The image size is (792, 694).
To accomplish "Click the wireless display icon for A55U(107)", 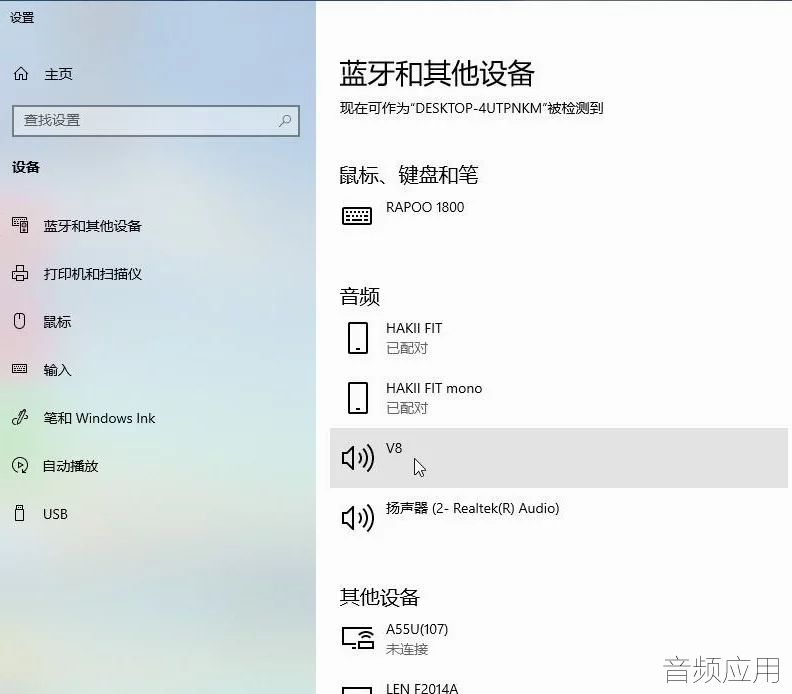I will tap(358, 638).
